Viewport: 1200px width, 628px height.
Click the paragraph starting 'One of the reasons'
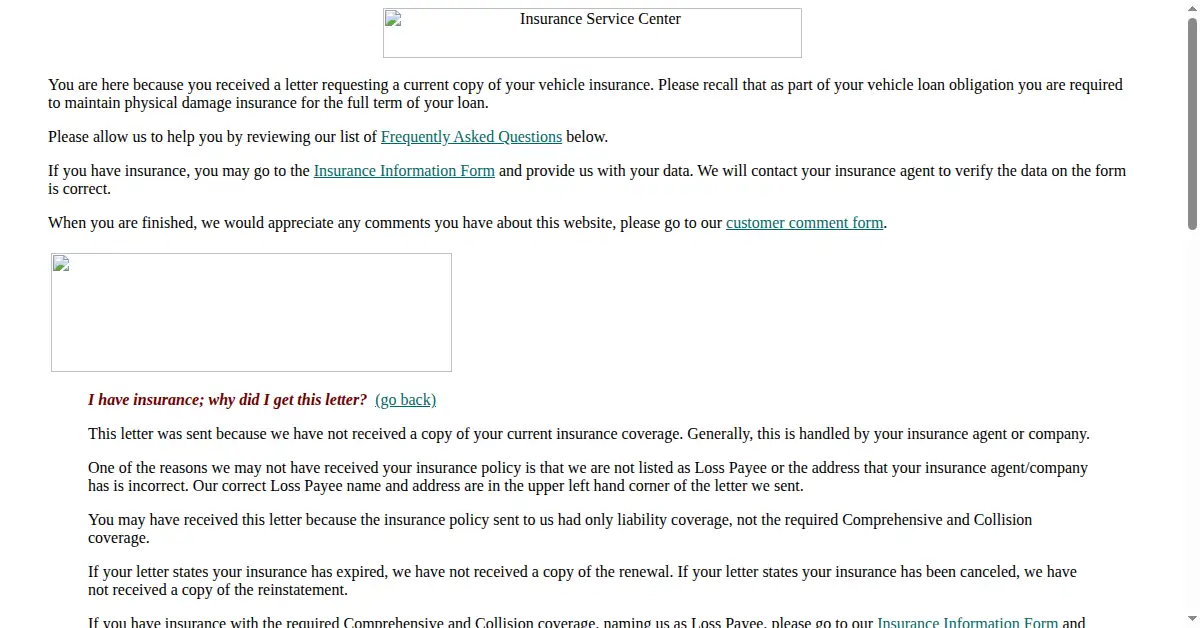(588, 477)
